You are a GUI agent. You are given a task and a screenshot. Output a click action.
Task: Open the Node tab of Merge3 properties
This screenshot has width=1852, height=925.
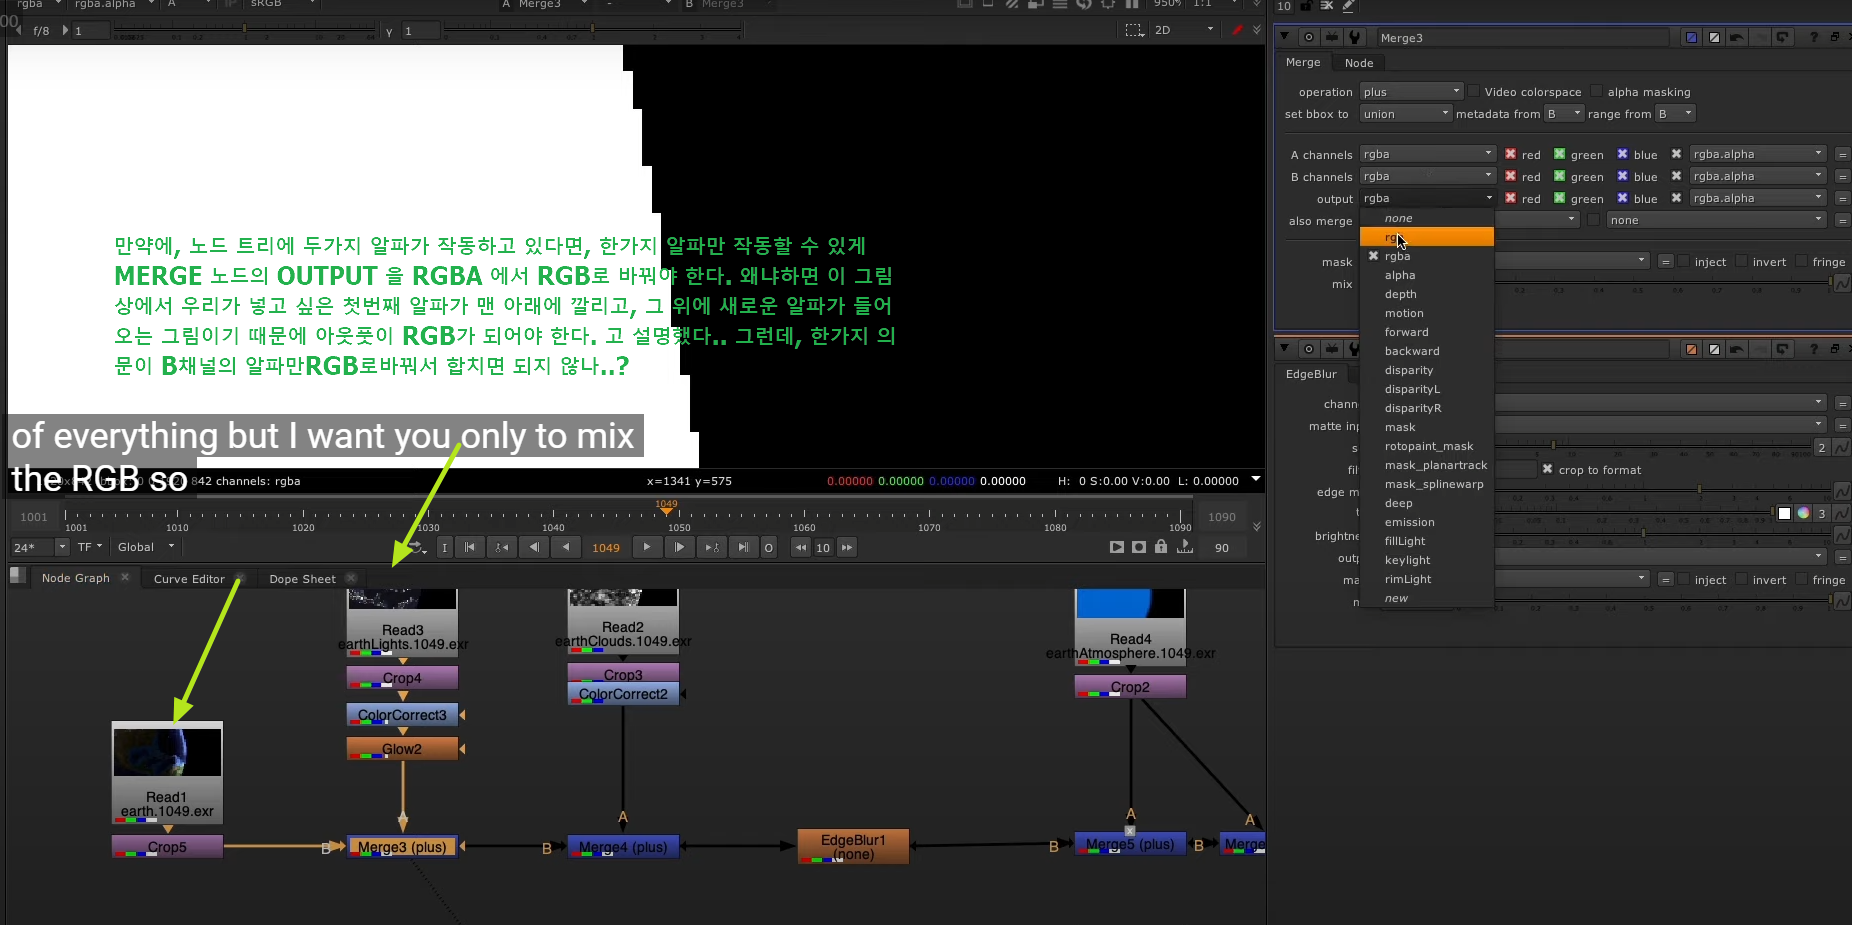click(1358, 63)
